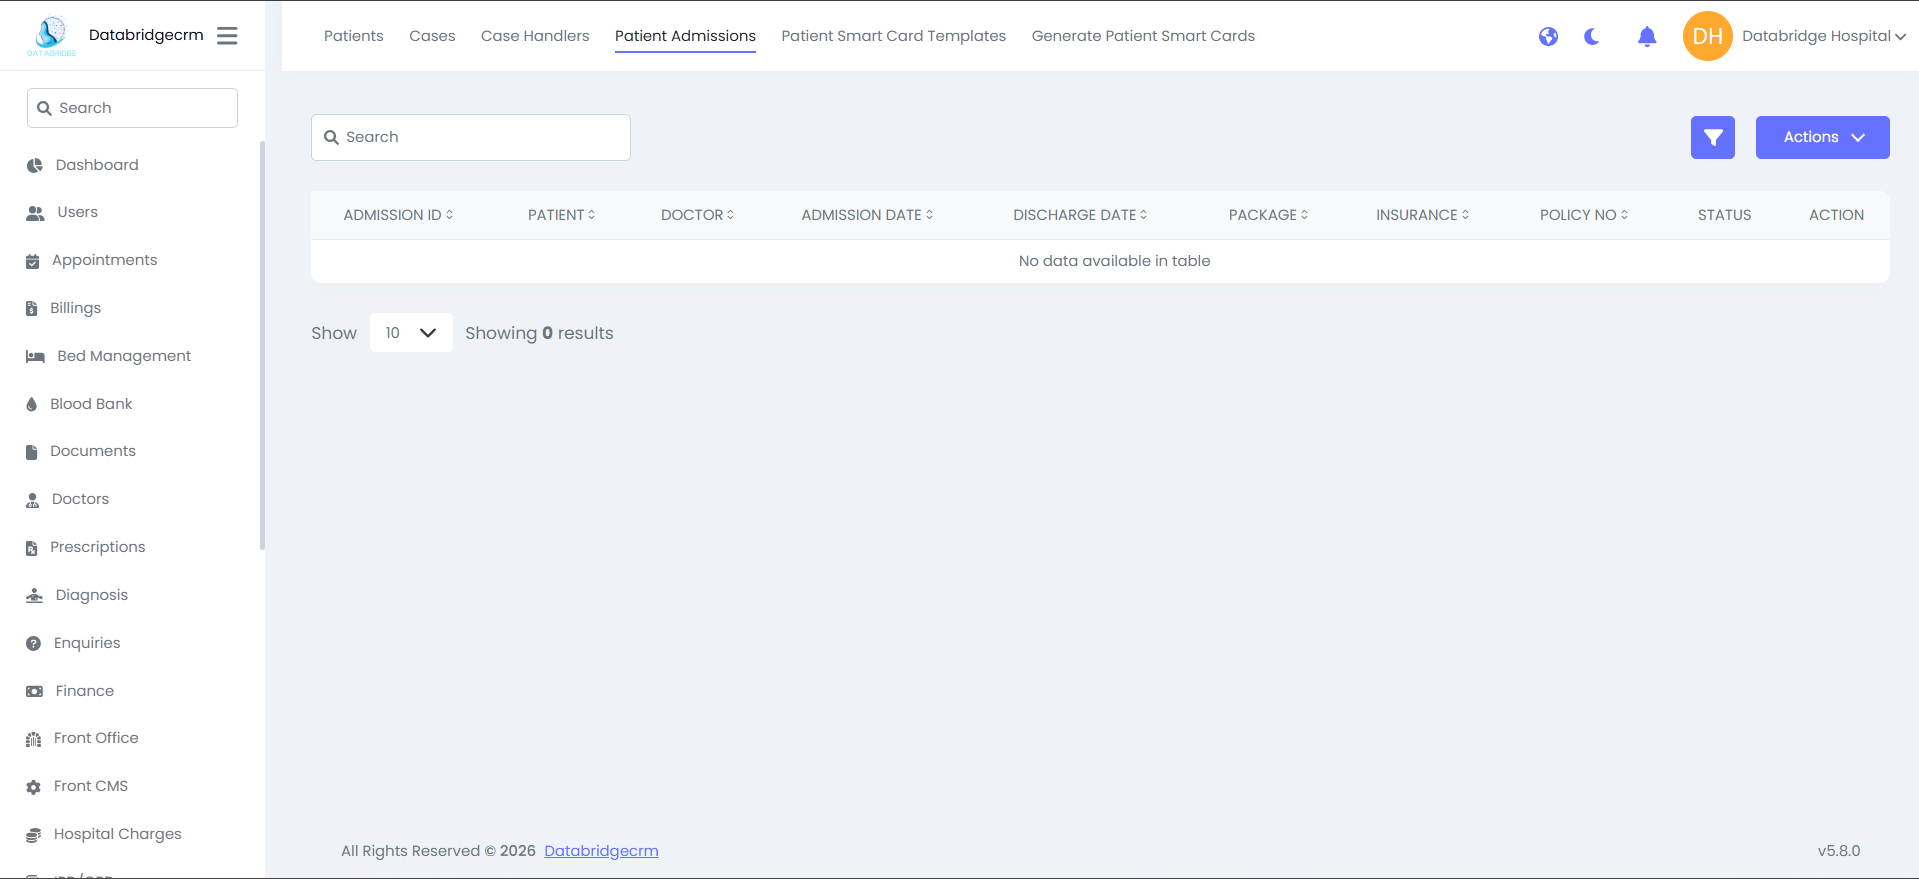This screenshot has width=1919, height=879.
Task: Go to the Doctors section
Action: [x=80, y=499]
